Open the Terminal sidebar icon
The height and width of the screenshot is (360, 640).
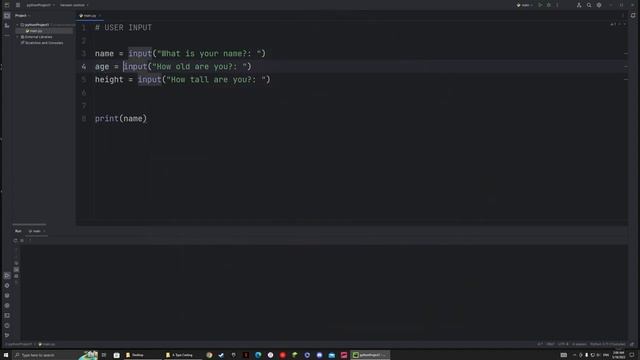click(7, 316)
